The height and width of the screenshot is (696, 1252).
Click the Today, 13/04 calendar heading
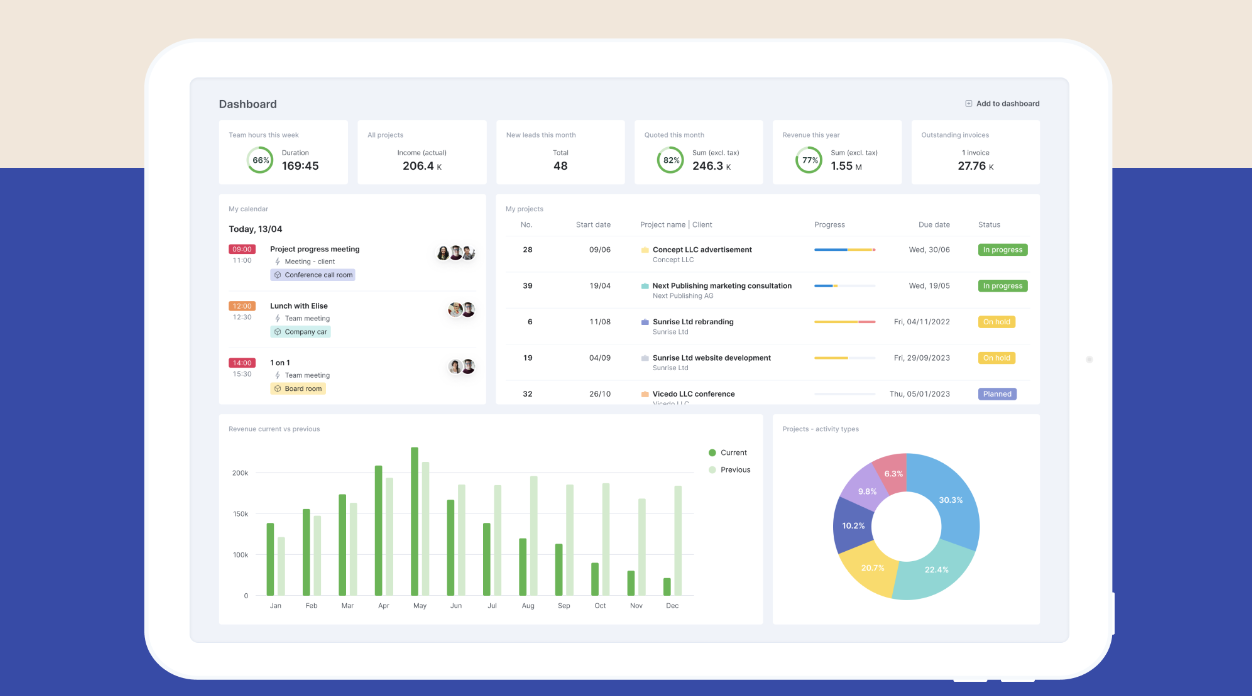pos(255,229)
